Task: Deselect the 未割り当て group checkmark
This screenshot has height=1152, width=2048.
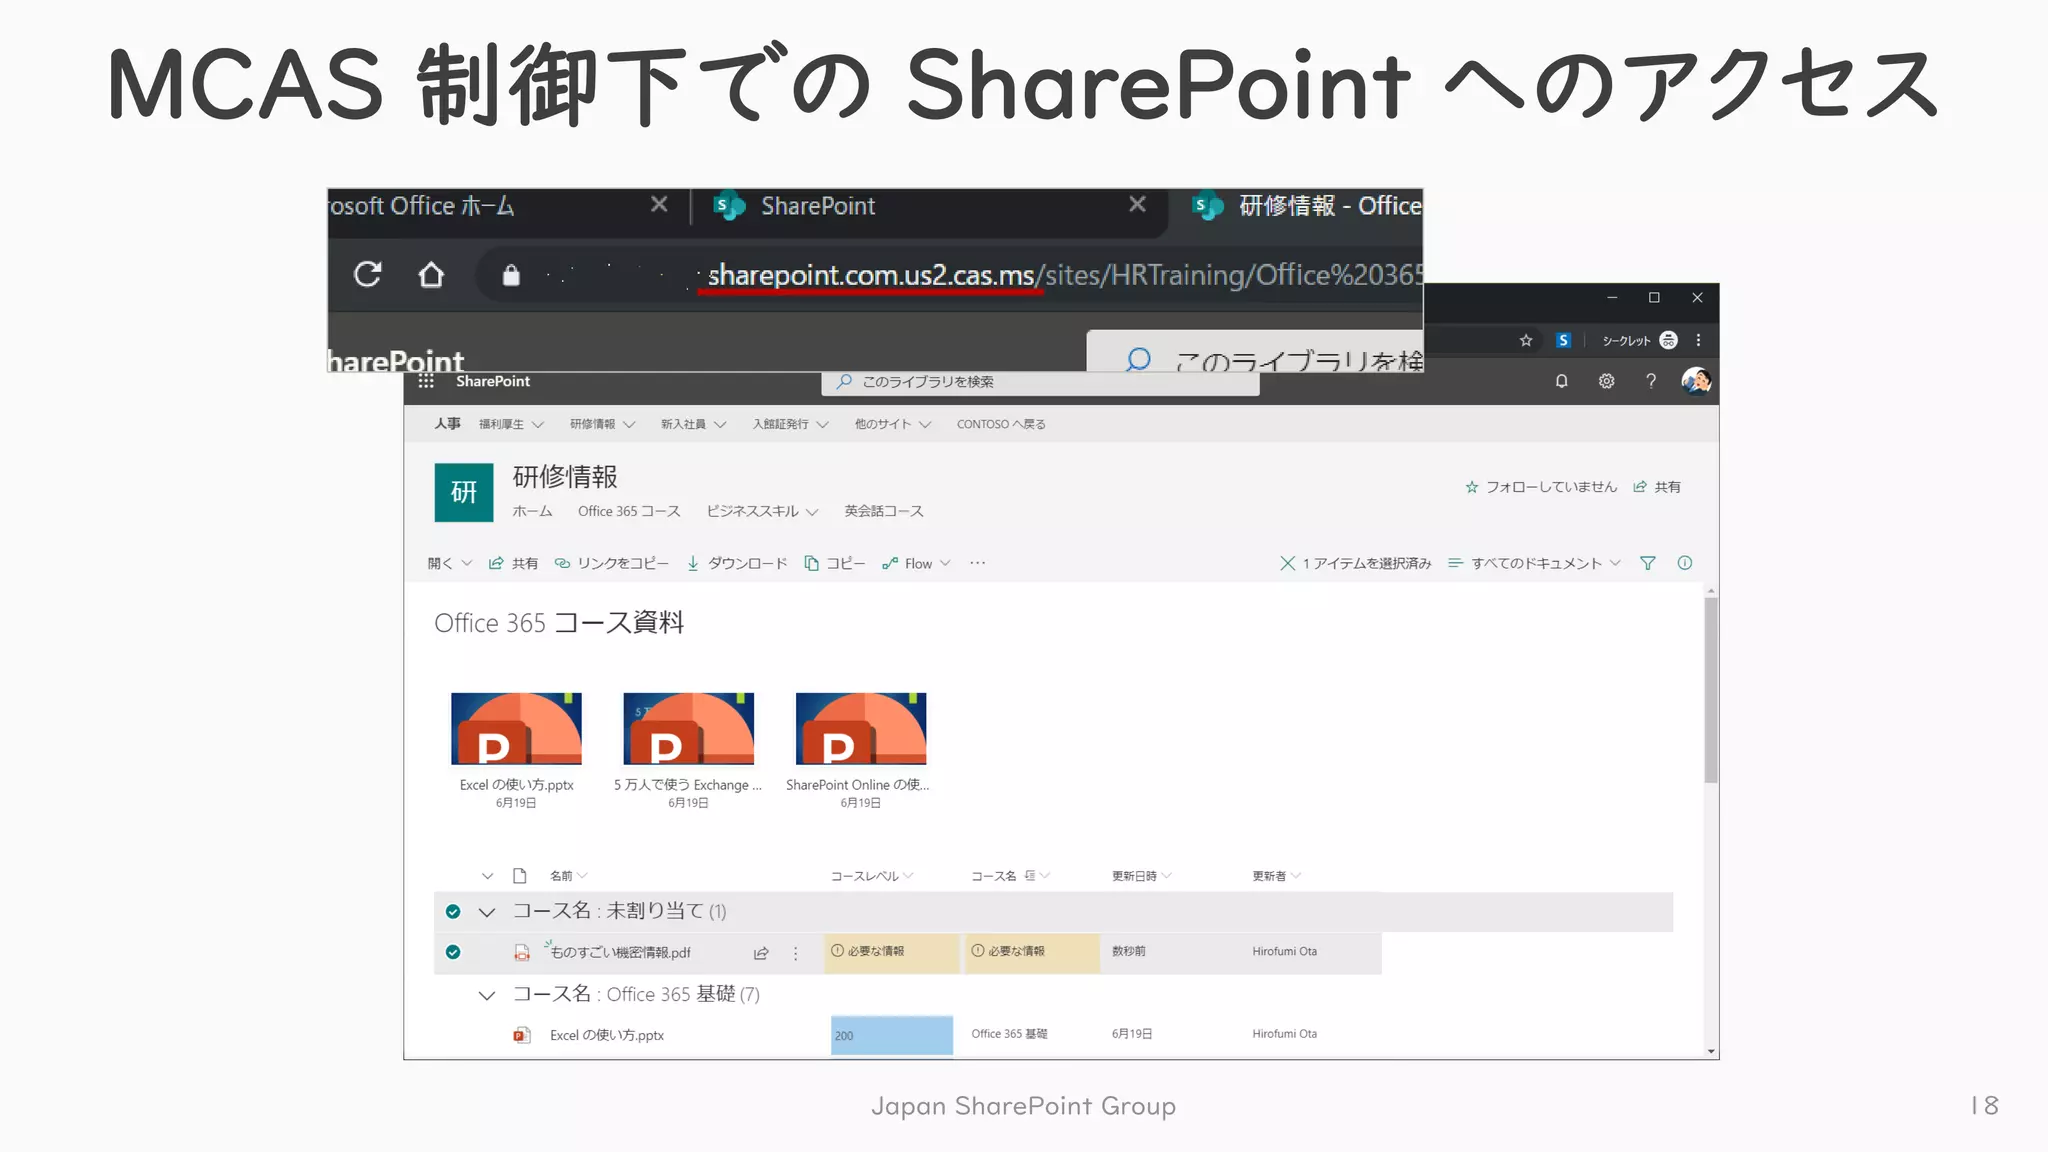Action: [453, 911]
